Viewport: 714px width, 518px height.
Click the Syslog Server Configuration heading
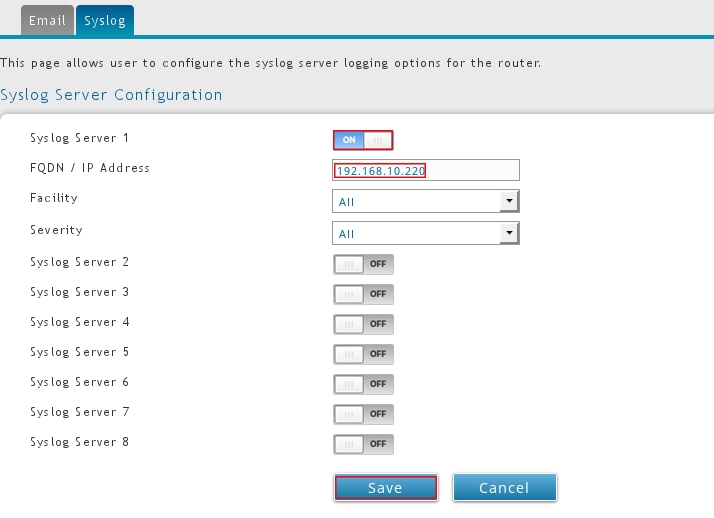pyautogui.click(x=111, y=95)
